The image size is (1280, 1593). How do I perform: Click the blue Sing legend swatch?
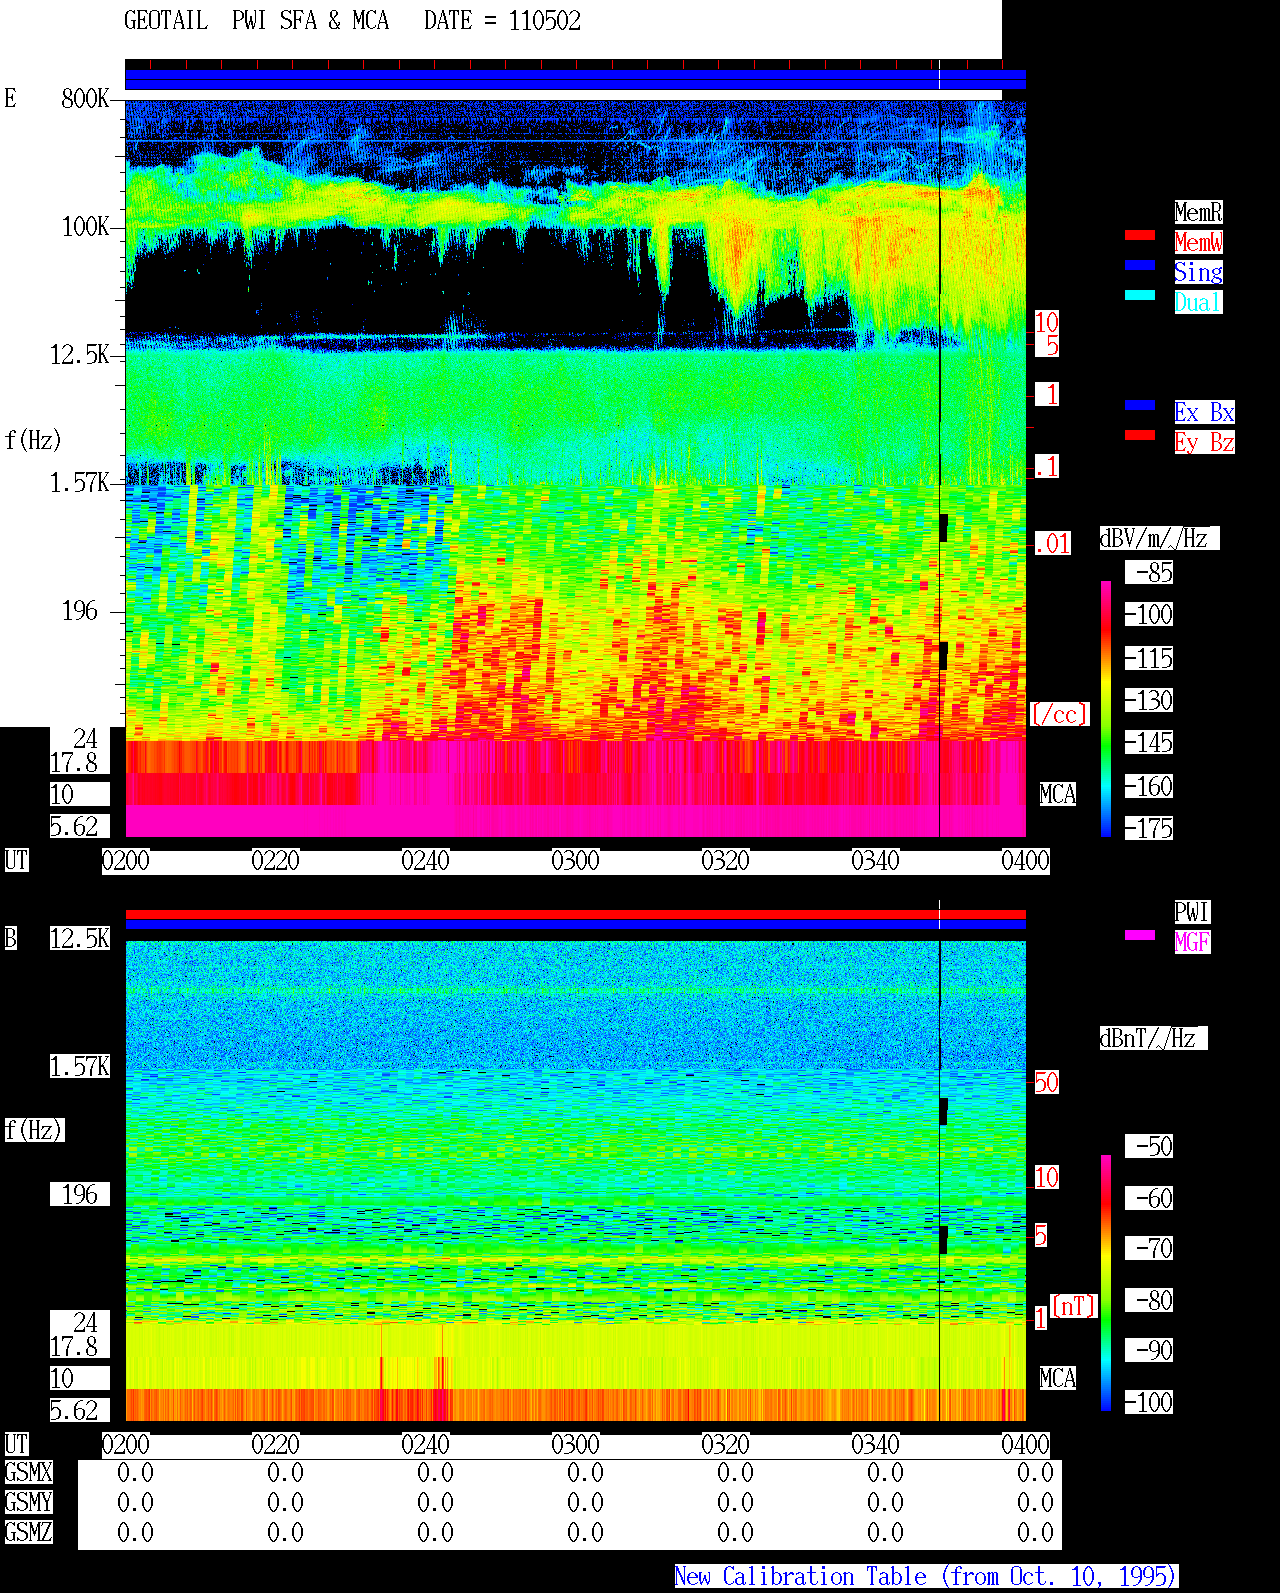1140,265
